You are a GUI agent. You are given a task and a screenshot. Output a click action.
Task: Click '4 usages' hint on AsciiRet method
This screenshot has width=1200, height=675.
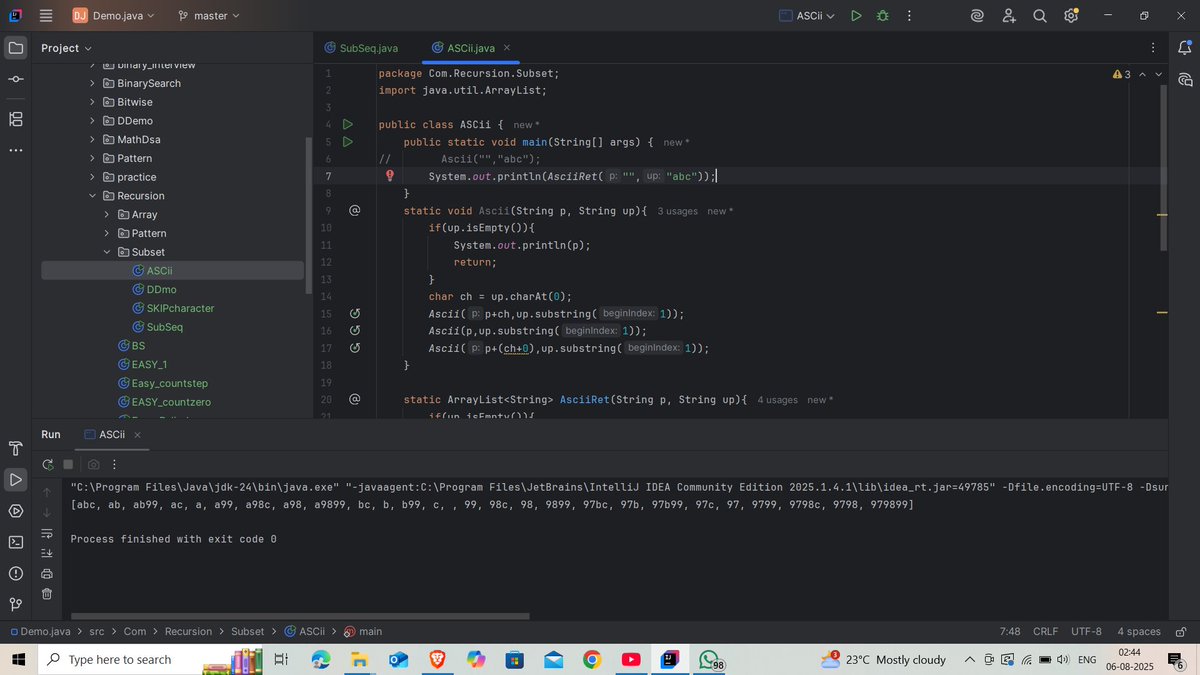777,400
